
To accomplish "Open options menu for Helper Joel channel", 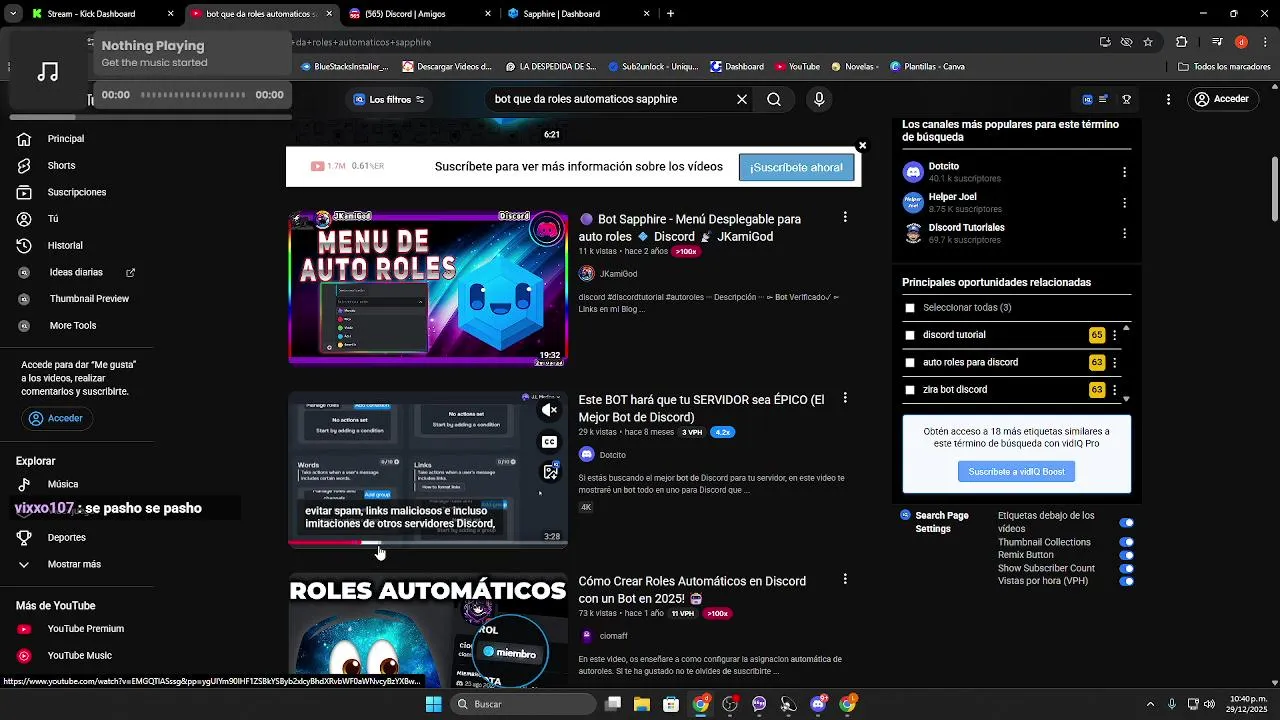I will [x=1124, y=203].
